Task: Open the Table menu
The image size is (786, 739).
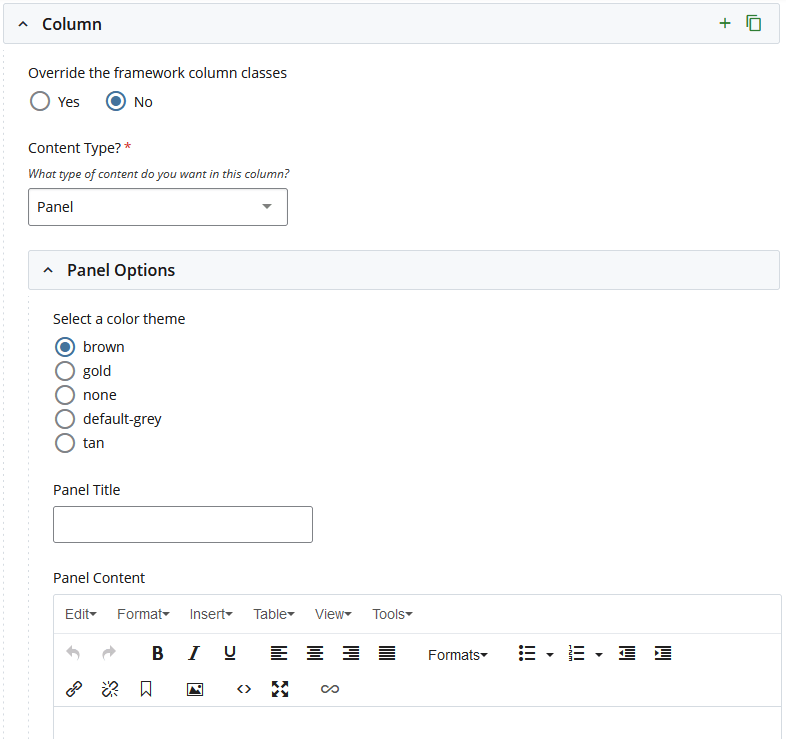Action: pyautogui.click(x=273, y=614)
